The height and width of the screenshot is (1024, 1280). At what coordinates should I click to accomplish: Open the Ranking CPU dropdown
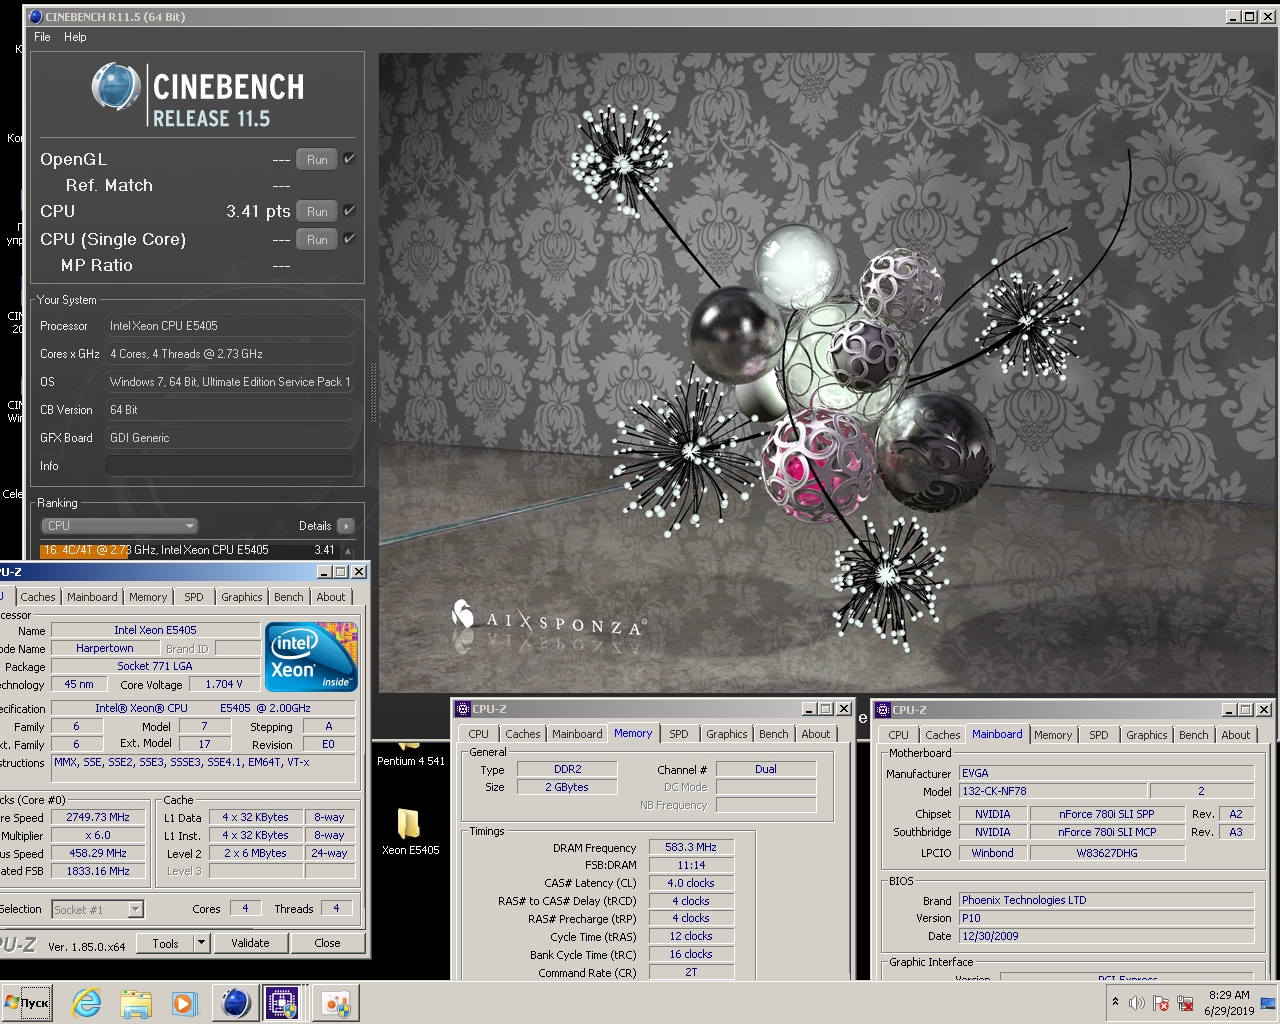pos(119,526)
